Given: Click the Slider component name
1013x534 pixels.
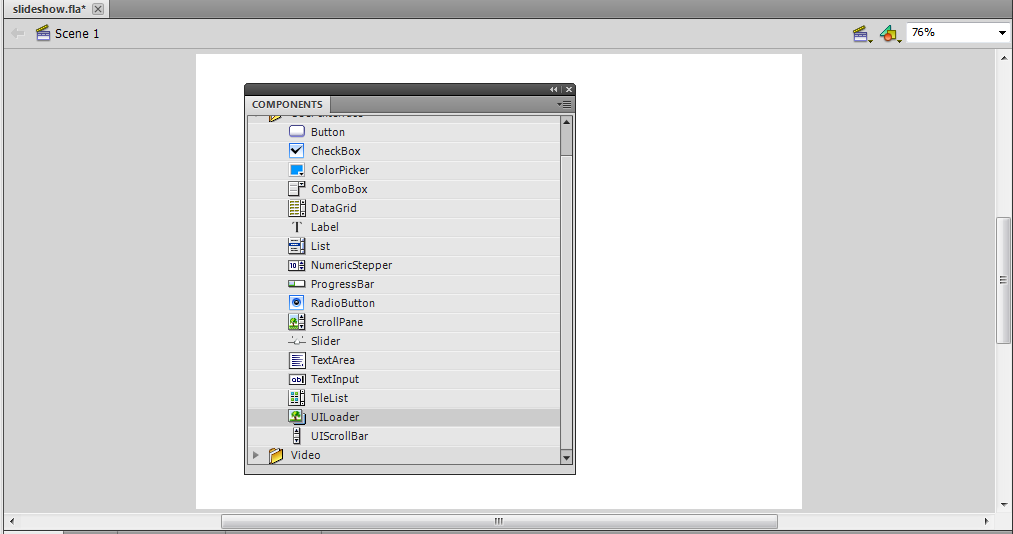Looking at the screenshot, I should coord(325,341).
